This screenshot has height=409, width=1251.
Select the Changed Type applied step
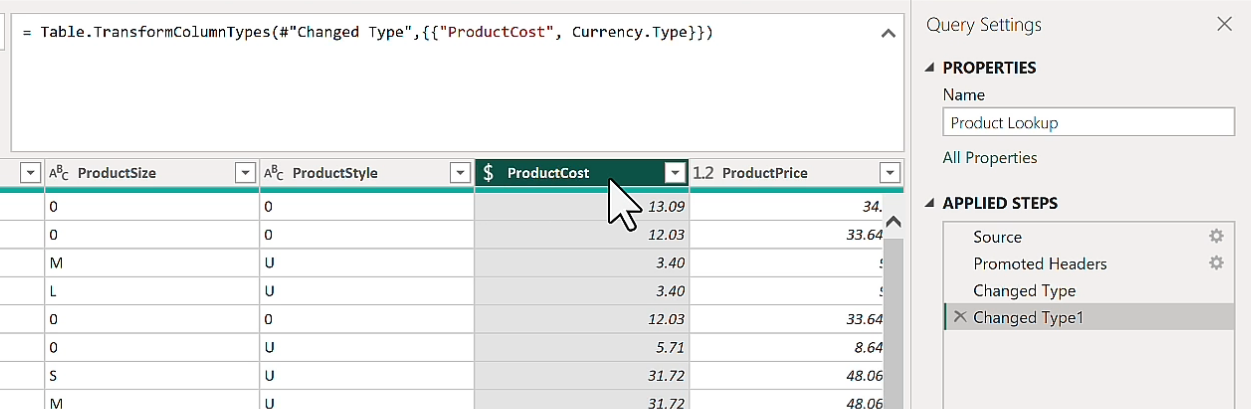tap(1024, 291)
